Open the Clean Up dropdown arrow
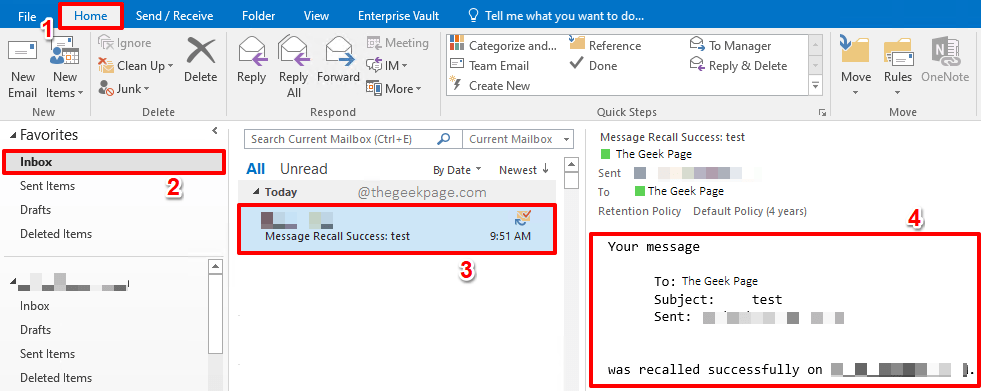This screenshot has height=391, width=981. click(x=170, y=66)
